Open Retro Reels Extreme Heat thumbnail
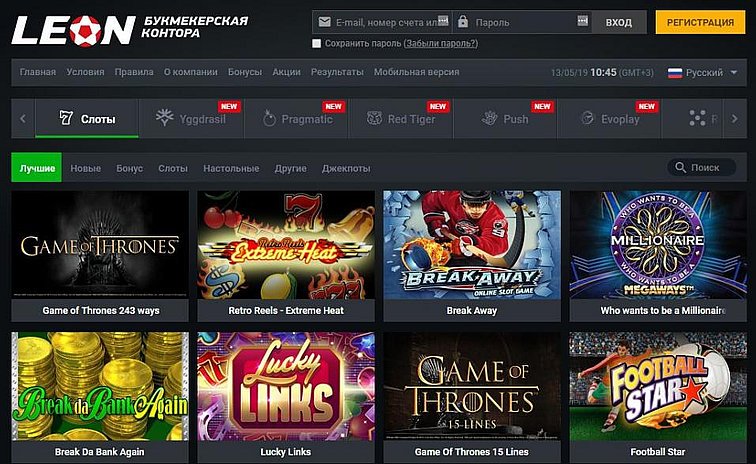The height and width of the screenshot is (464, 756). (286, 245)
